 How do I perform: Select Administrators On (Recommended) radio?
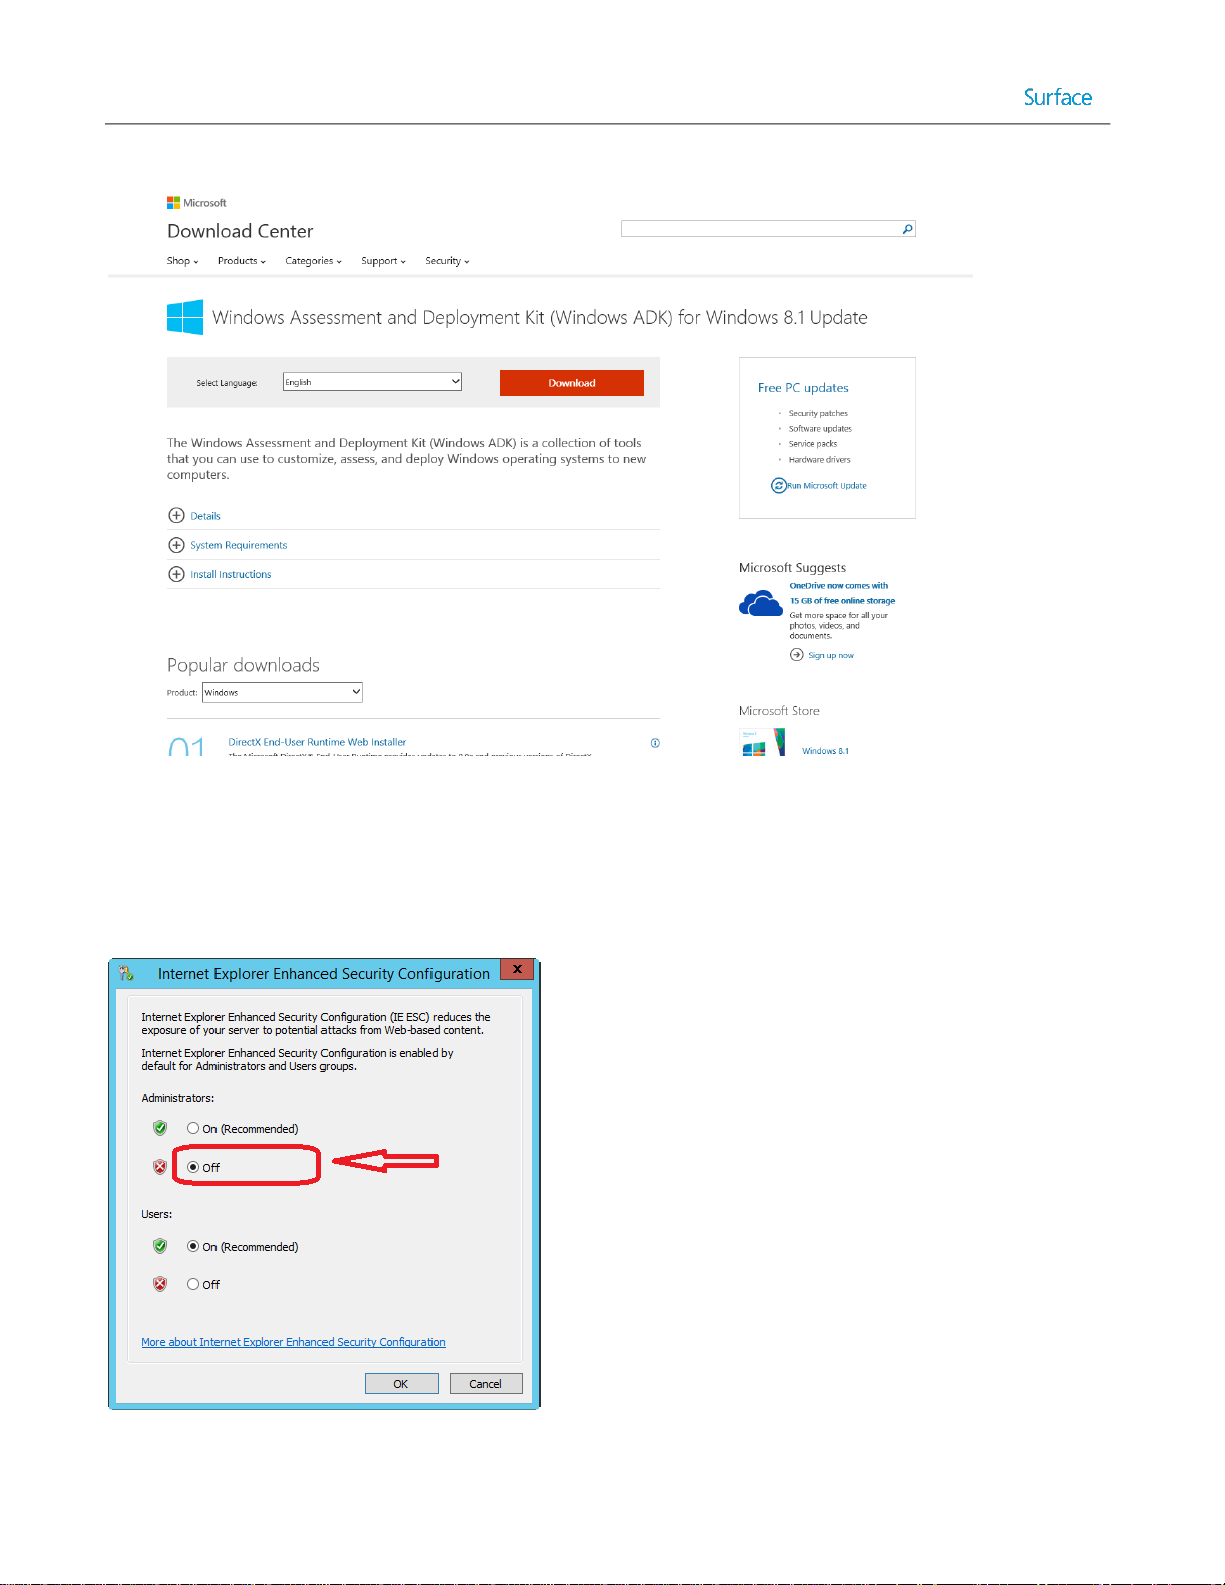click(193, 1128)
